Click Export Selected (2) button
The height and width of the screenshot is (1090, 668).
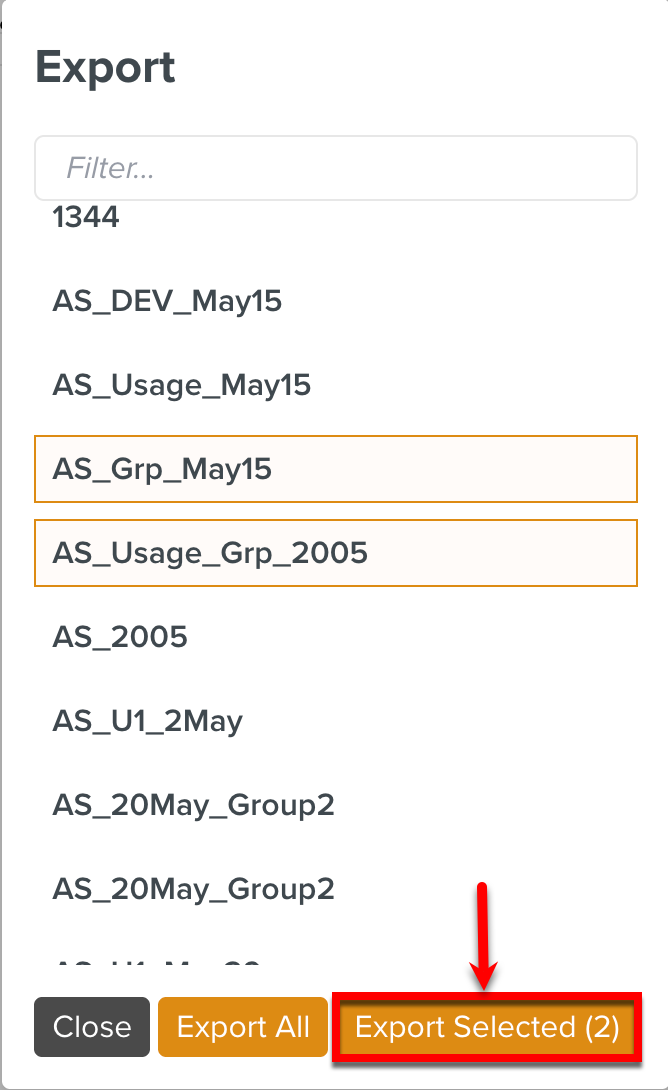click(x=487, y=1027)
